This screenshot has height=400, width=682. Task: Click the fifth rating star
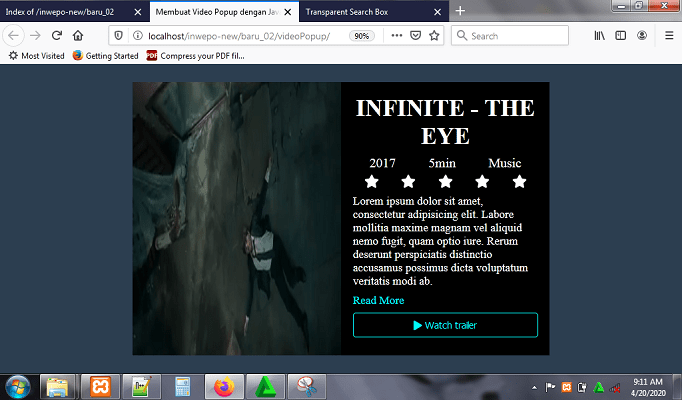(519, 181)
